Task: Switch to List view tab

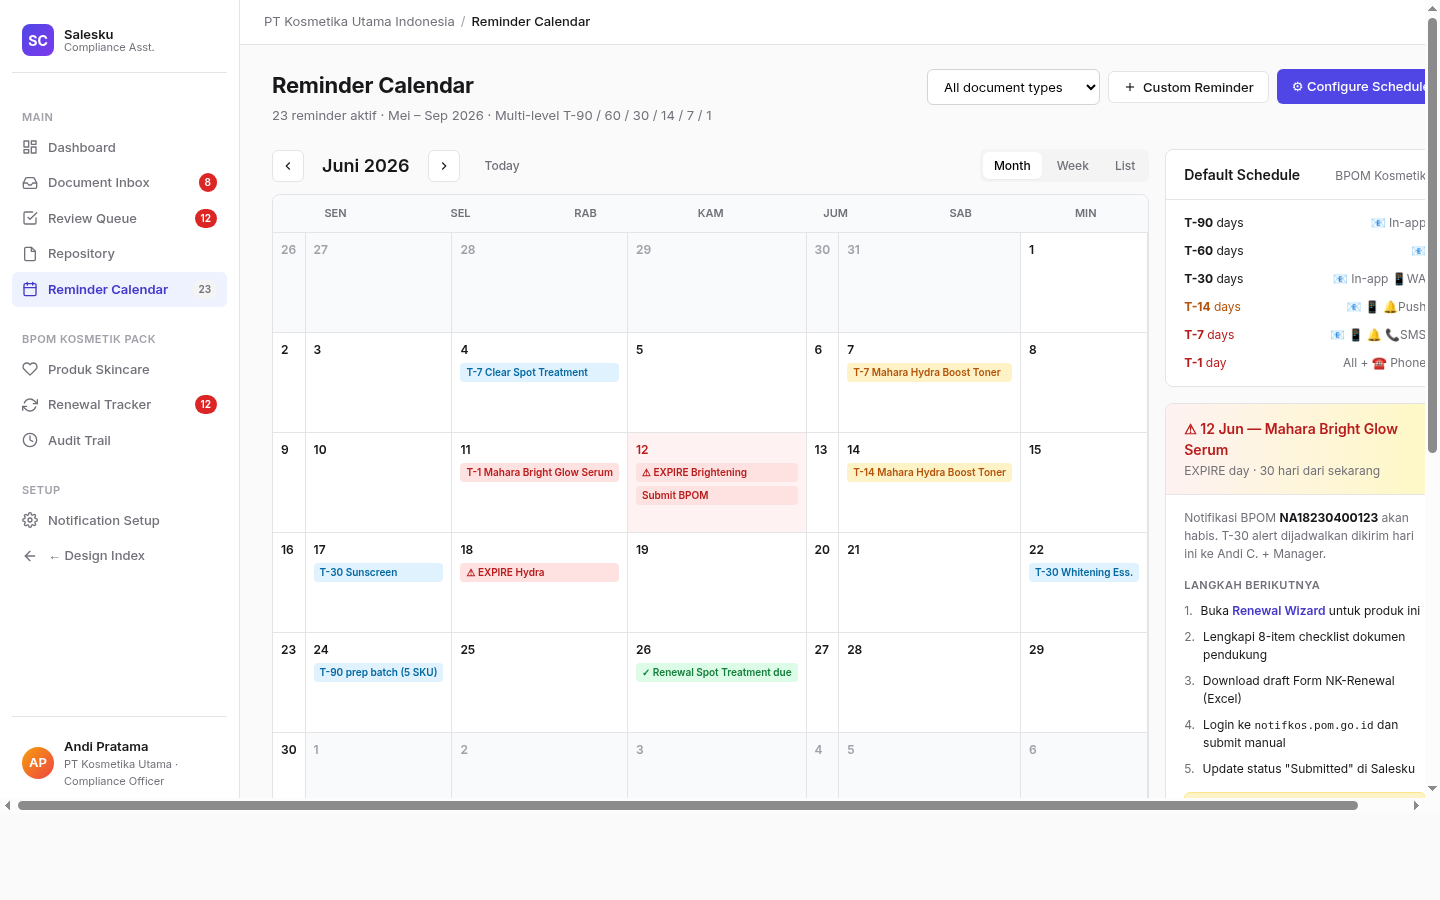Action: (x=1125, y=166)
